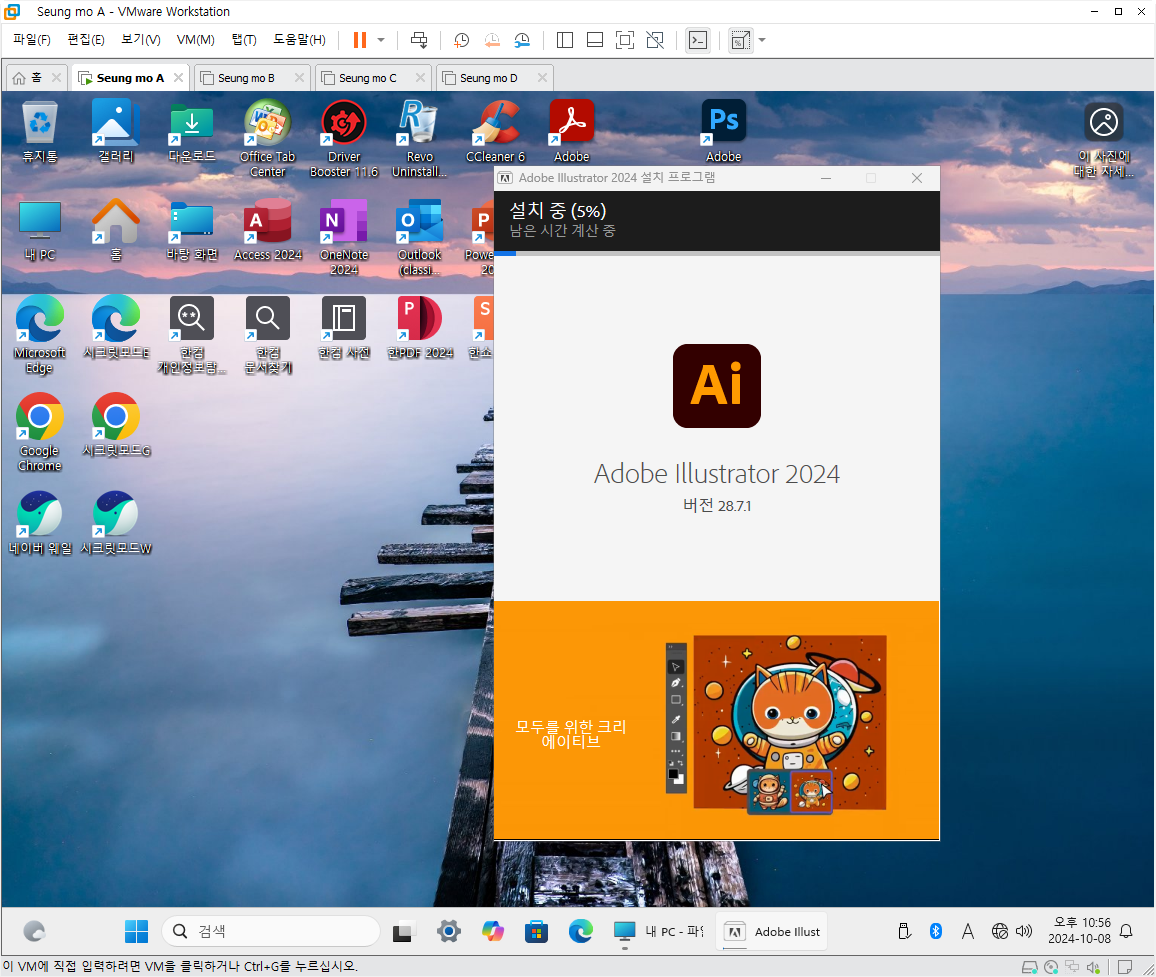This screenshot has height=977, width=1156.
Task: Open 한컴 개인정보탐색 shortcut
Action: [x=192, y=335]
